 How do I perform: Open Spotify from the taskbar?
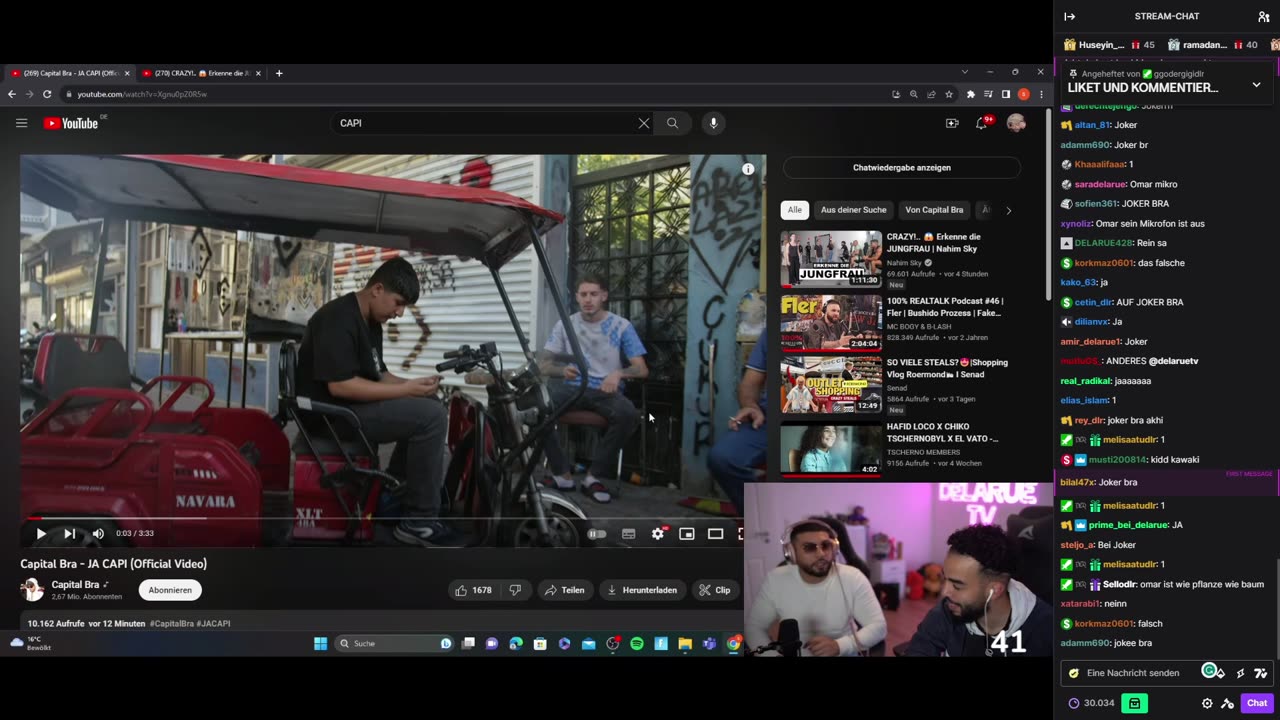click(636, 643)
